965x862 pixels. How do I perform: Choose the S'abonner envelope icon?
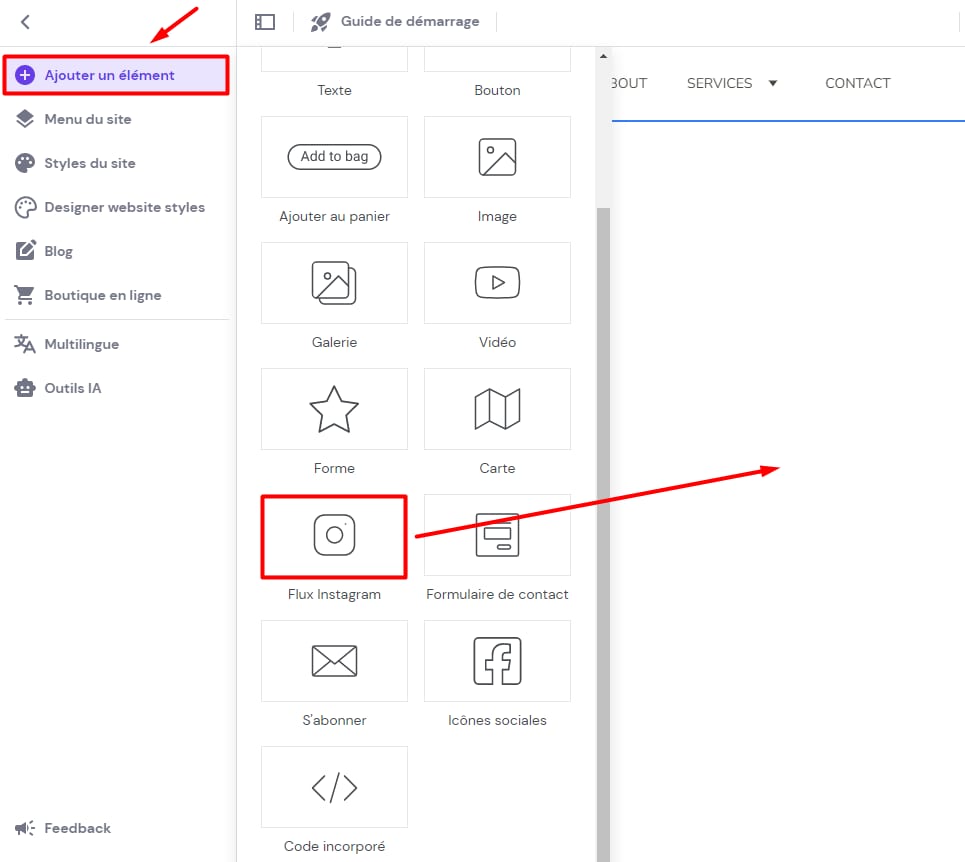coord(334,661)
